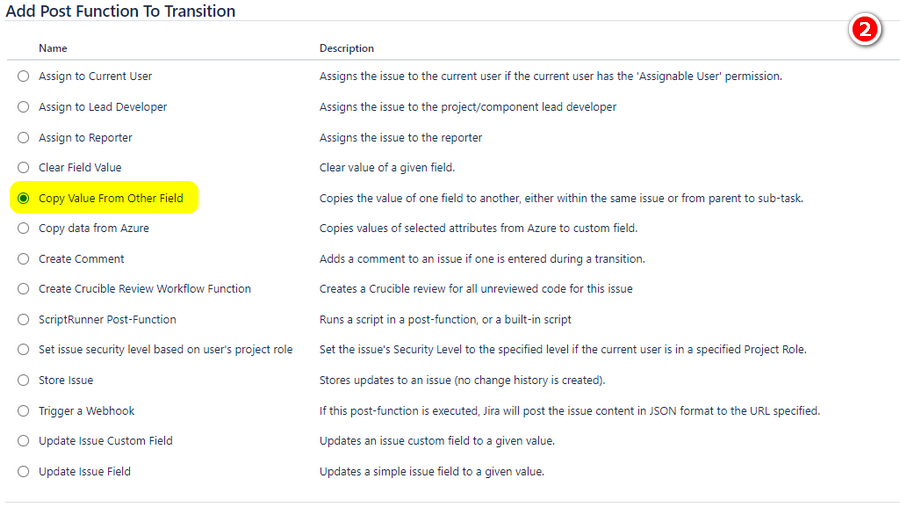Click the Name column header
The image size is (900, 508).
(53, 48)
